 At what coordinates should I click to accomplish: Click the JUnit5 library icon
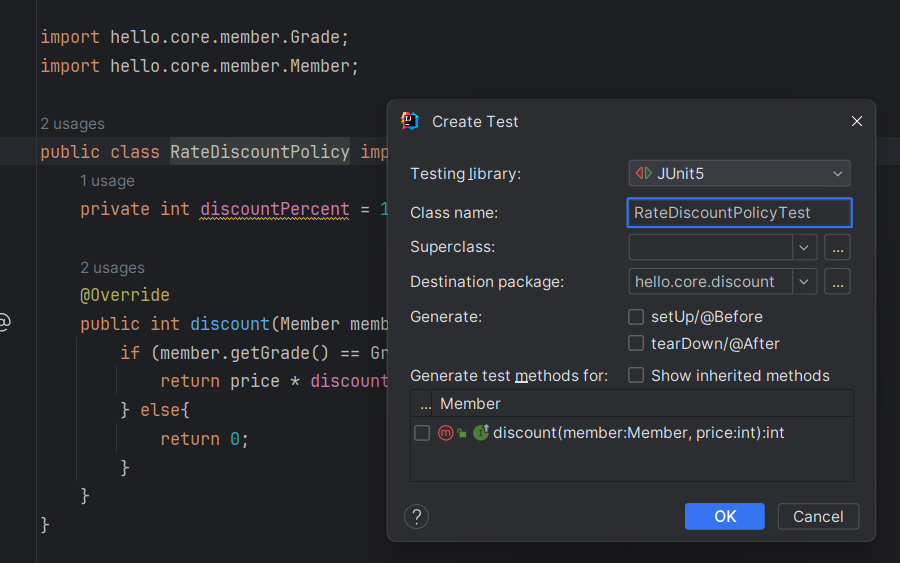click(x=643, y=174)
